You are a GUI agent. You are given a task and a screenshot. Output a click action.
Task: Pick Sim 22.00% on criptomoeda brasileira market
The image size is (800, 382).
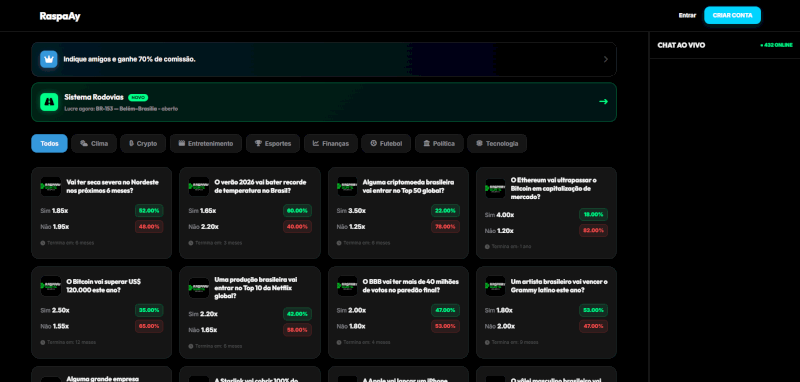click(445, 211)
